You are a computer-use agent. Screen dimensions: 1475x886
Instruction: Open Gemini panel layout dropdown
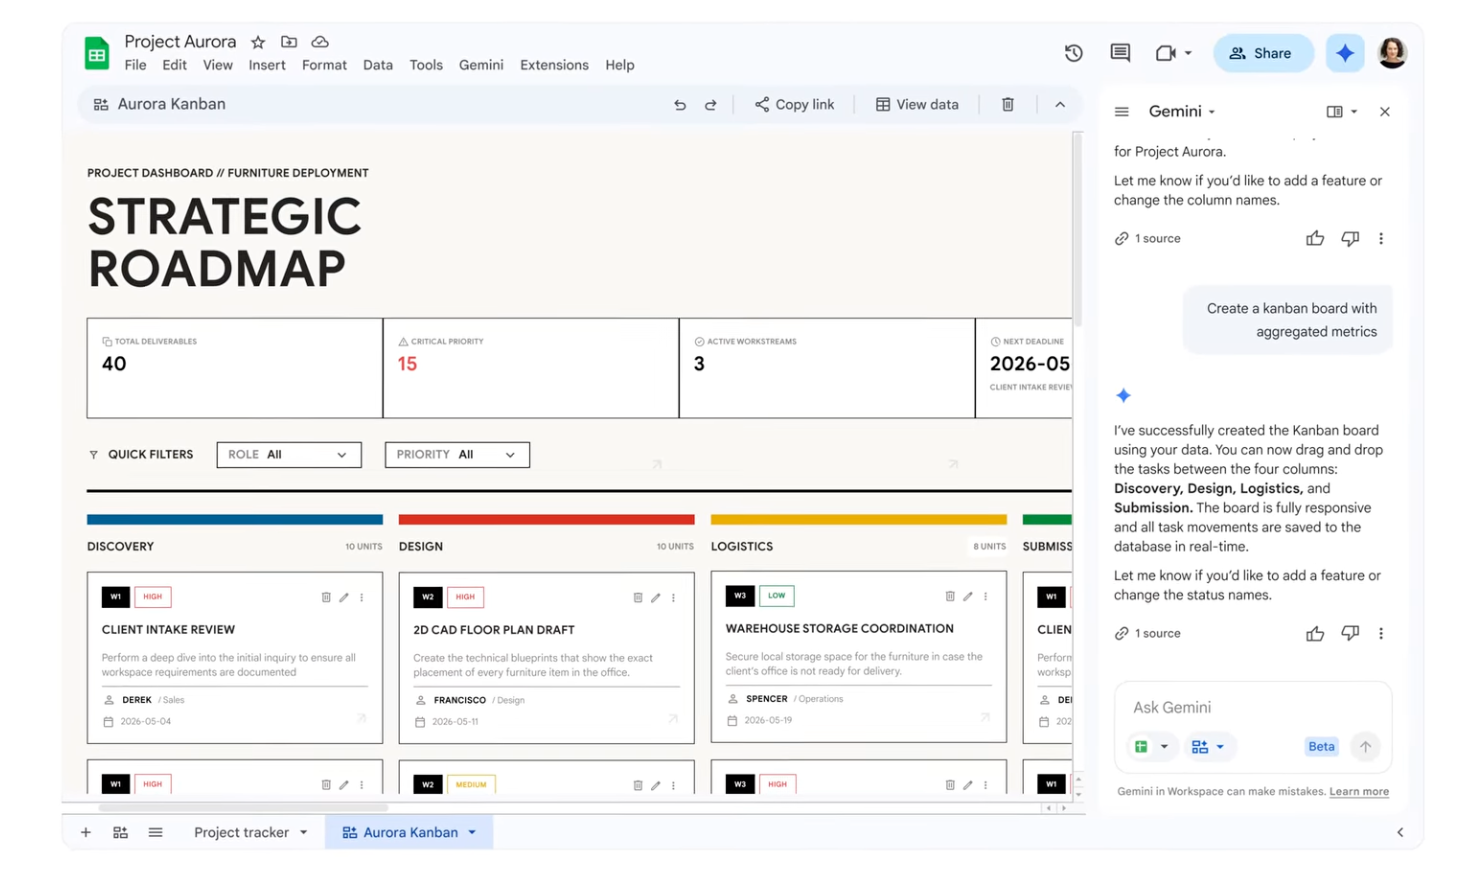click(1354, 112)
